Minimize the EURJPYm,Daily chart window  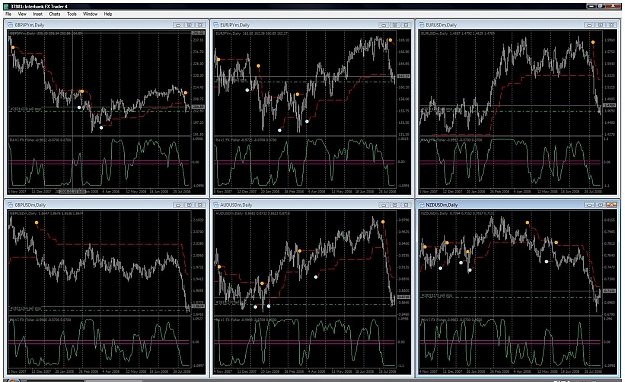384,25
